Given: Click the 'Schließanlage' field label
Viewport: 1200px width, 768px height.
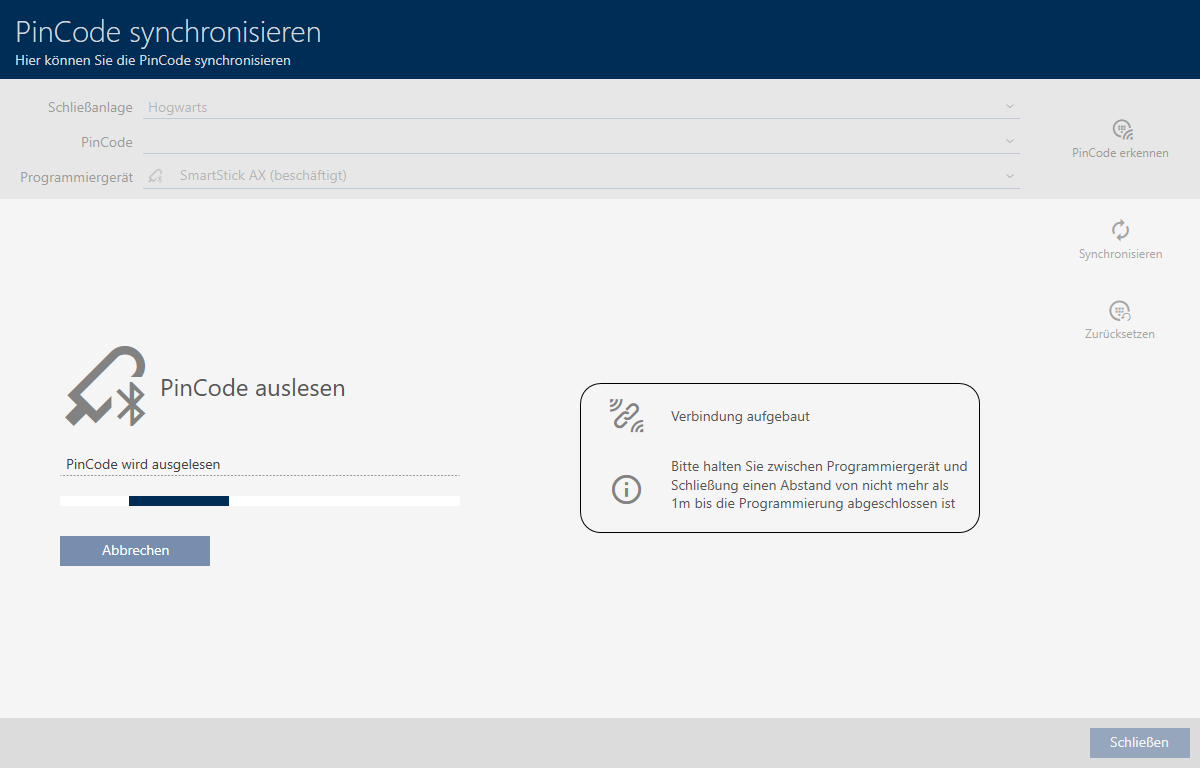Looking at the screenshot, I should click(x=90, y=107).
